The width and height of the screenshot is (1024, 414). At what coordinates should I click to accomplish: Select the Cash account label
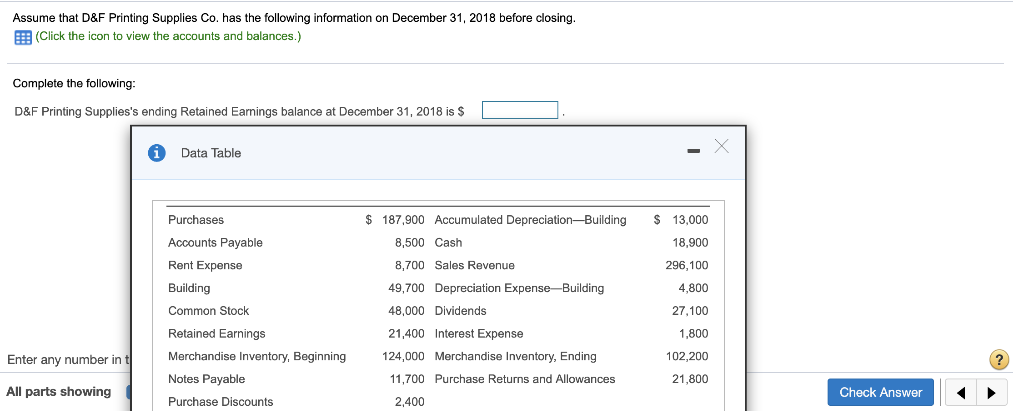pyautogui.click(x=448, y=243)
